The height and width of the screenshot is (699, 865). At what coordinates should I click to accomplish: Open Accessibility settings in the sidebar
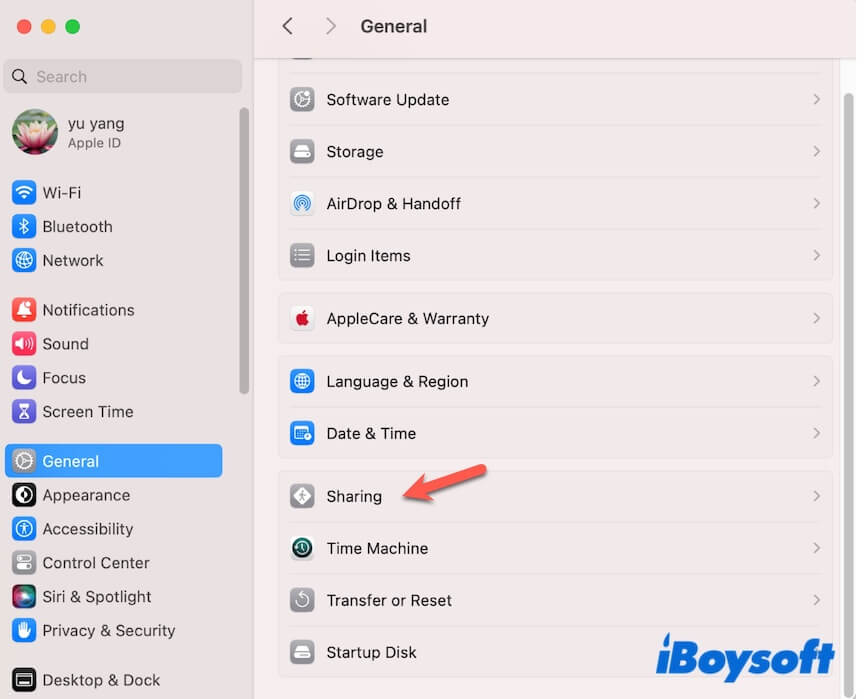87,529
